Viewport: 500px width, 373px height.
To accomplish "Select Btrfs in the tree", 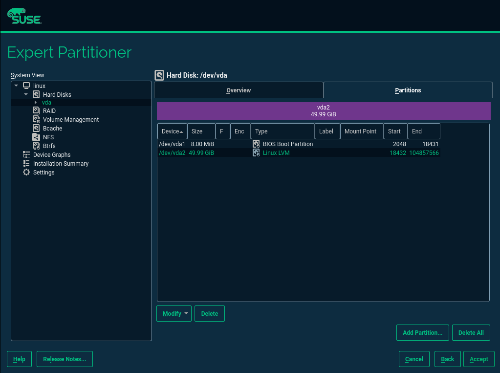I will (49, 146).
